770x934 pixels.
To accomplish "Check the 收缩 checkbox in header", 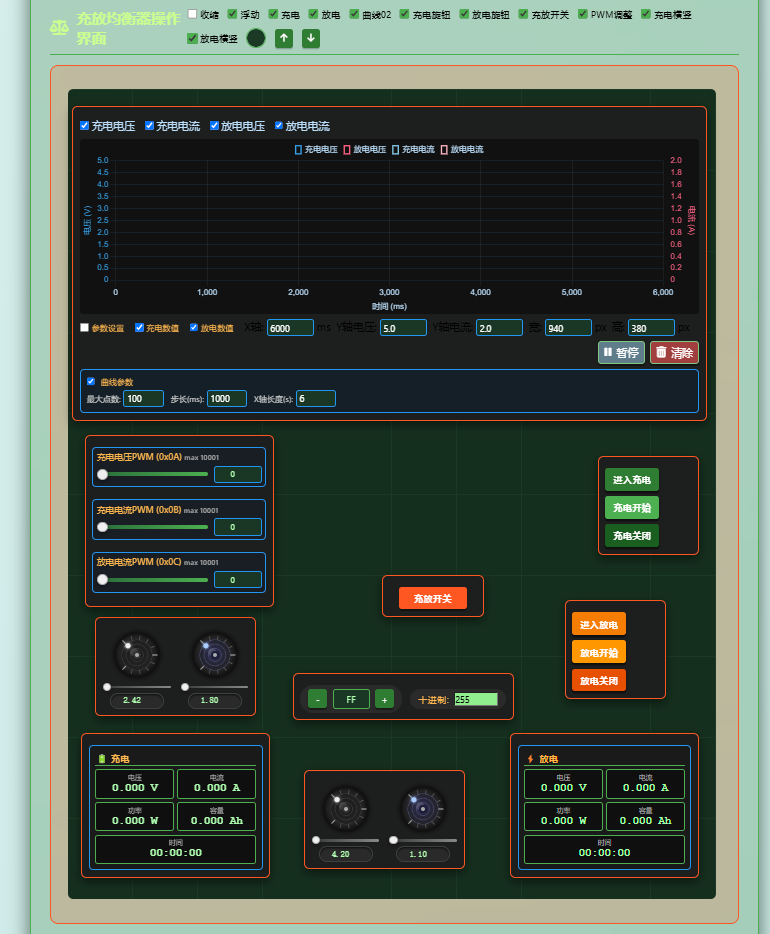I will pos(192,14).
